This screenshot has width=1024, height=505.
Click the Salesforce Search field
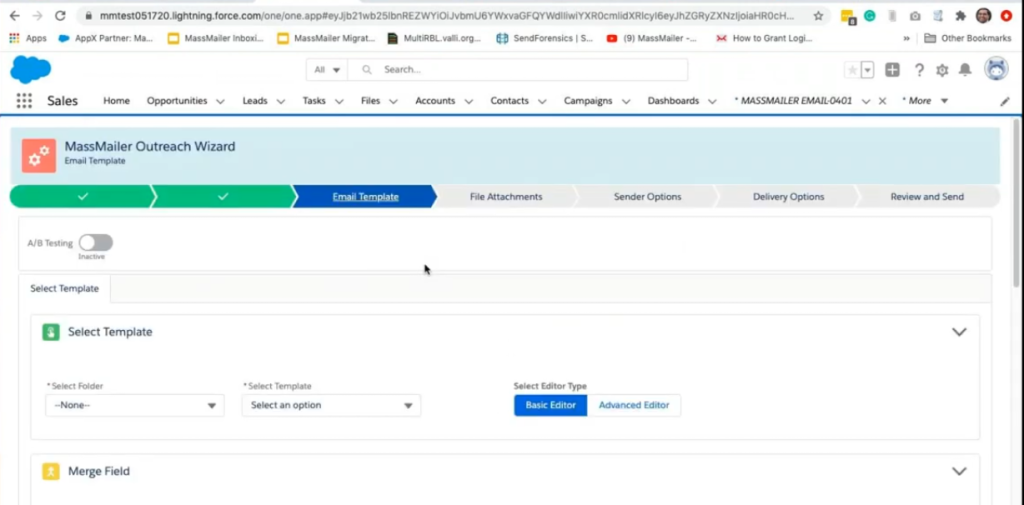pos(517,70)
